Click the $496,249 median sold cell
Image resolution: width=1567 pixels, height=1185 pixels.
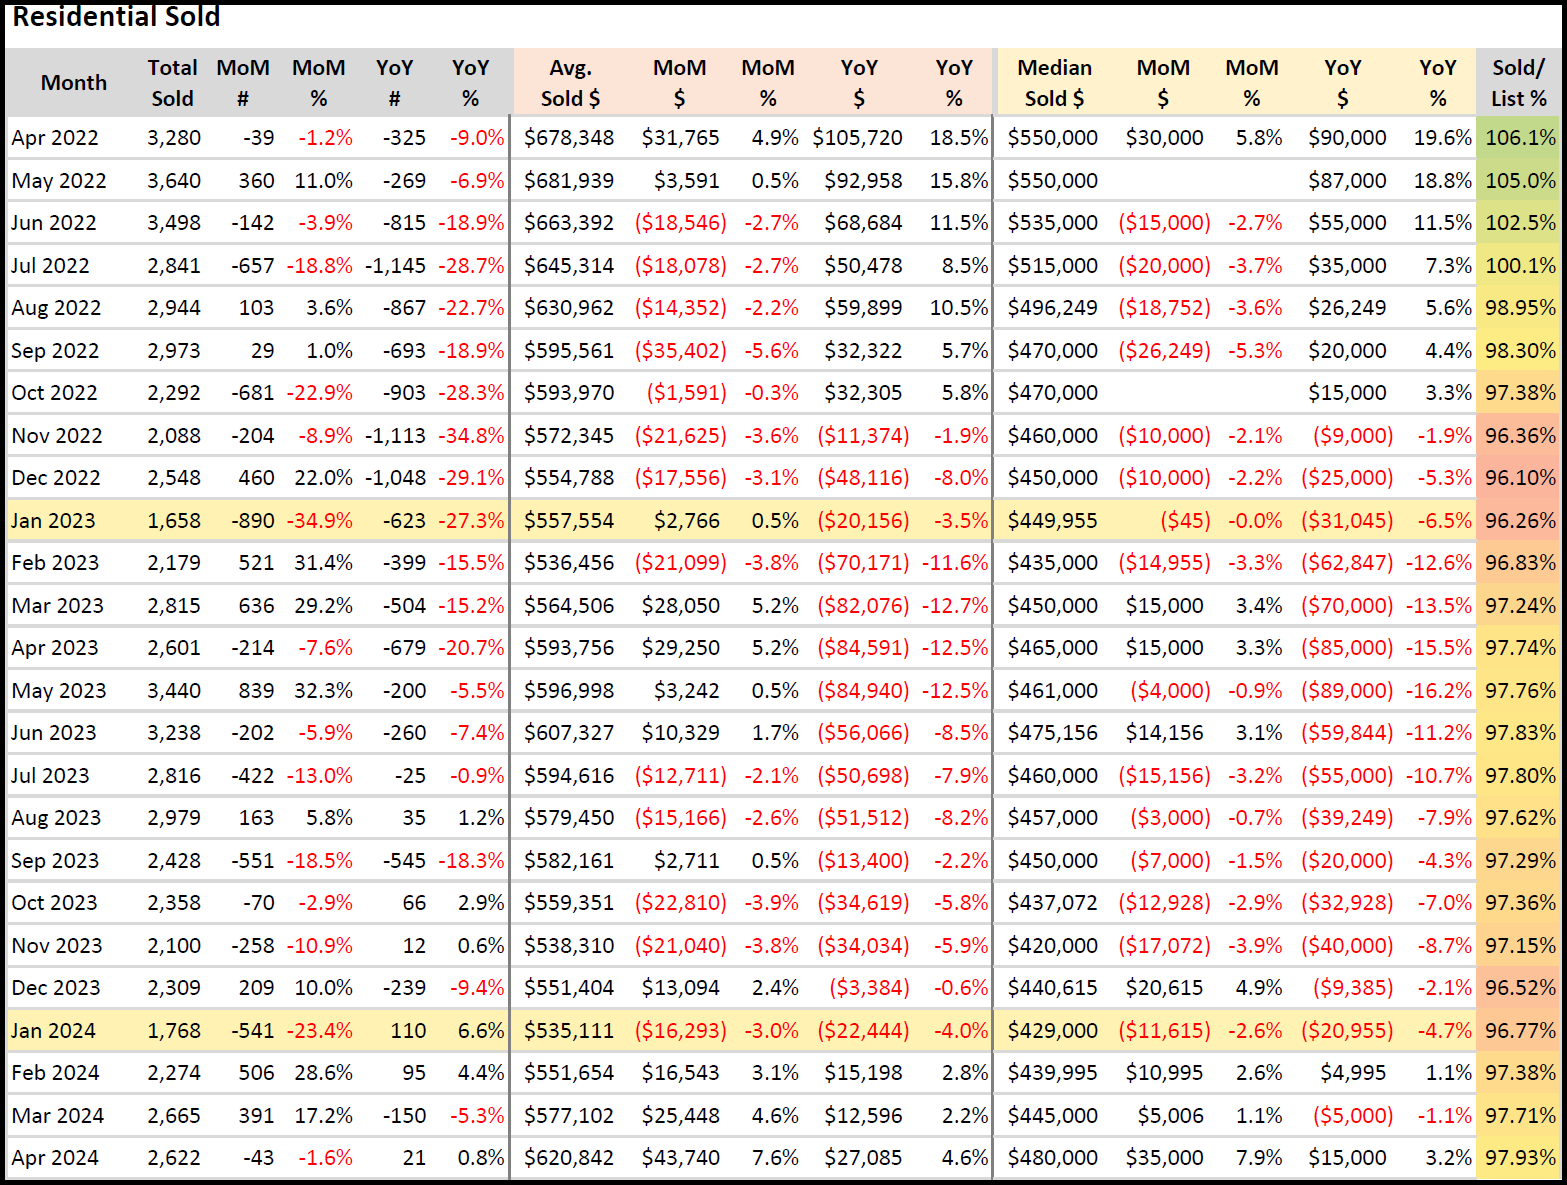[1052, 308]
